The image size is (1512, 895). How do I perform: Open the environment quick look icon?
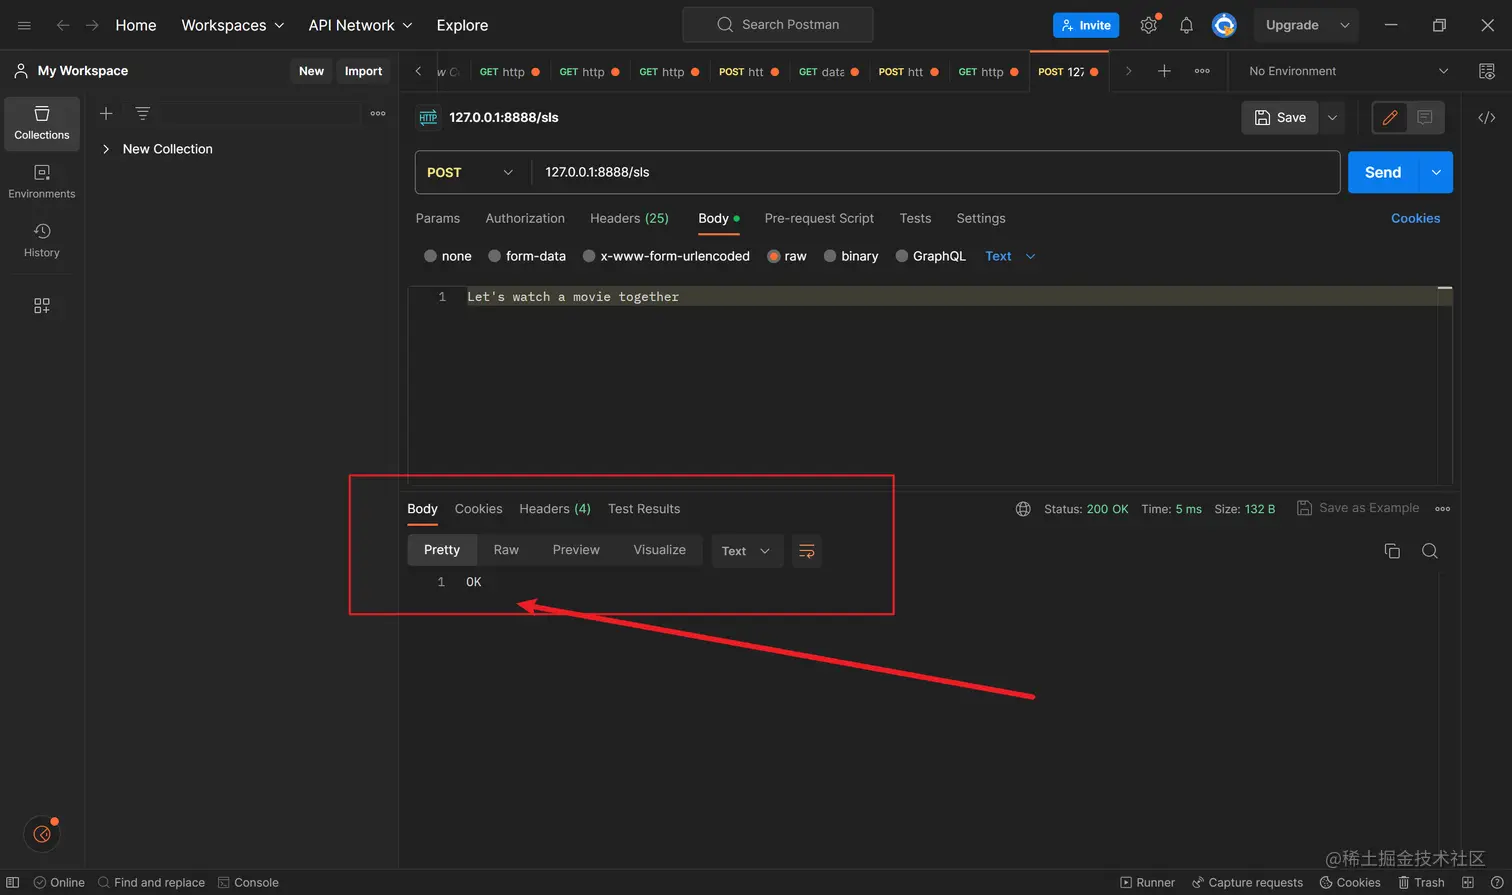pyautogui.click(x=1487, y=71)
